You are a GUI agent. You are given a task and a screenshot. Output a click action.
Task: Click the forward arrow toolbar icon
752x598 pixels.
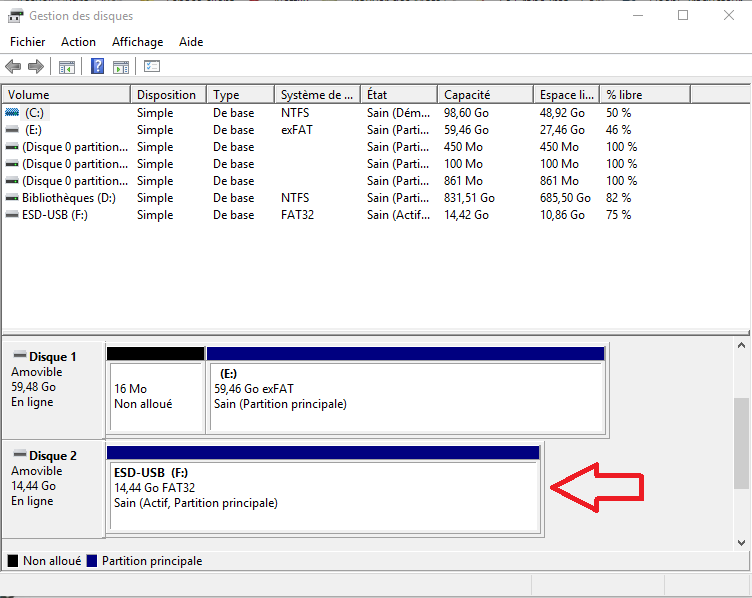36,67
